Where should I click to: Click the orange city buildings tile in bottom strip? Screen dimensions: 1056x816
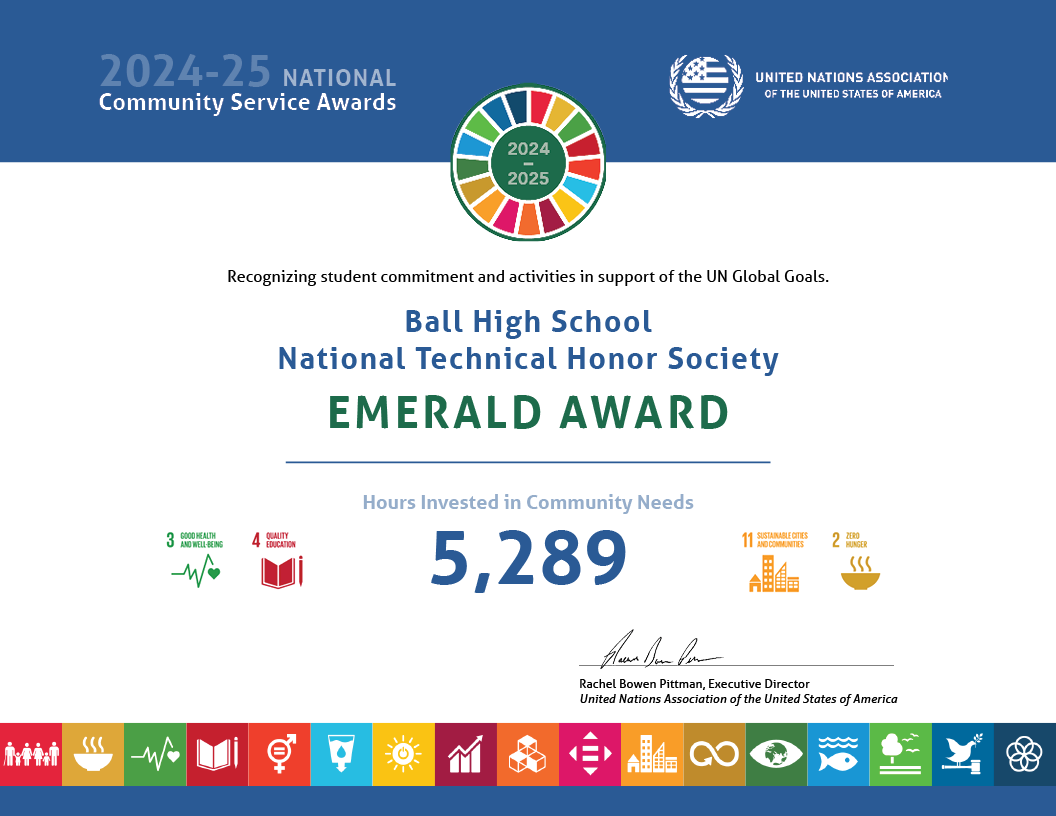[x=652, y=754]
